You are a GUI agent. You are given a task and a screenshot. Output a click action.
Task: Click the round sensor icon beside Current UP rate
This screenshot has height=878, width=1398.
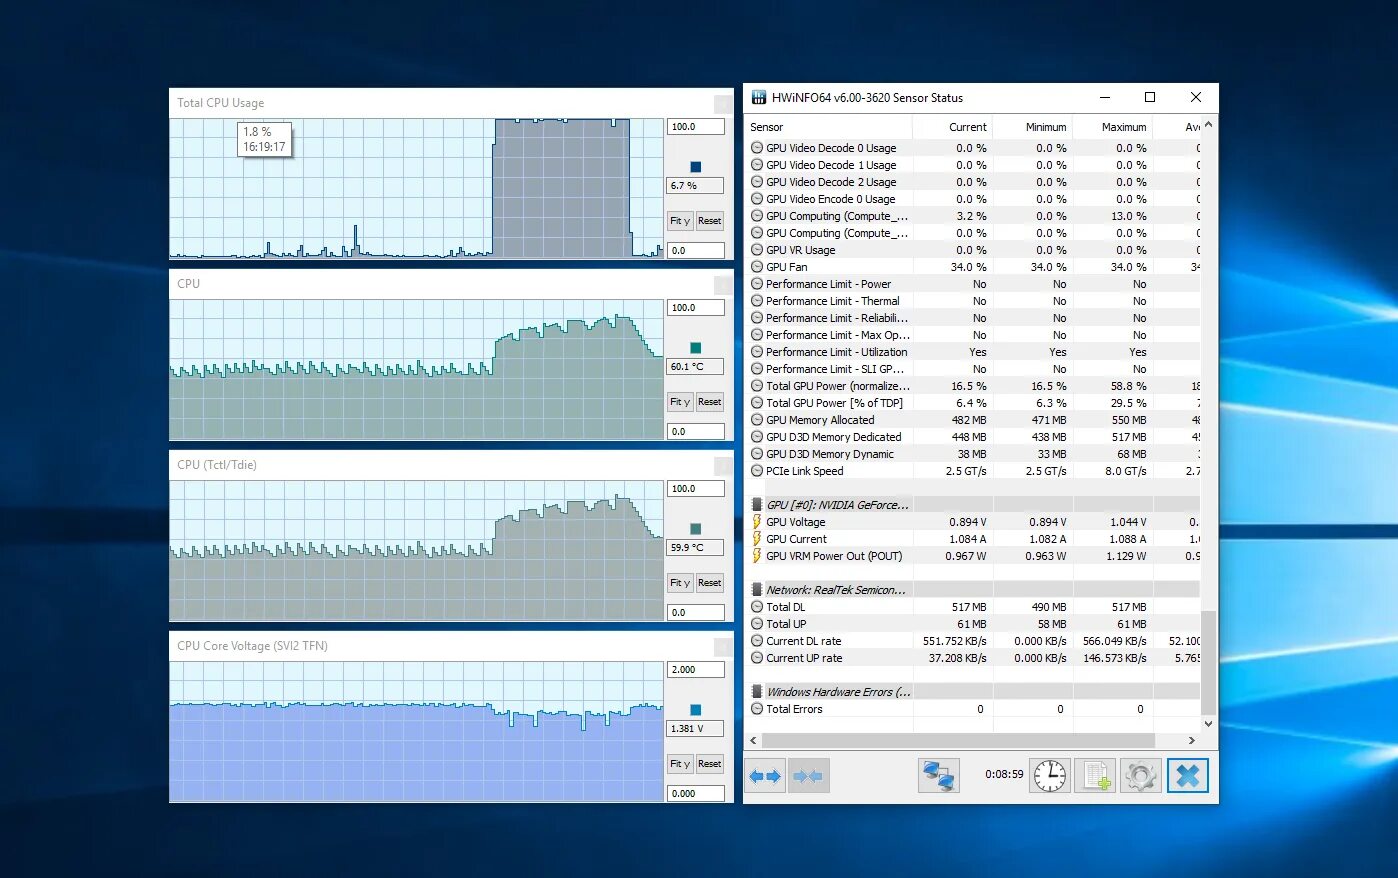click(757, 658)
